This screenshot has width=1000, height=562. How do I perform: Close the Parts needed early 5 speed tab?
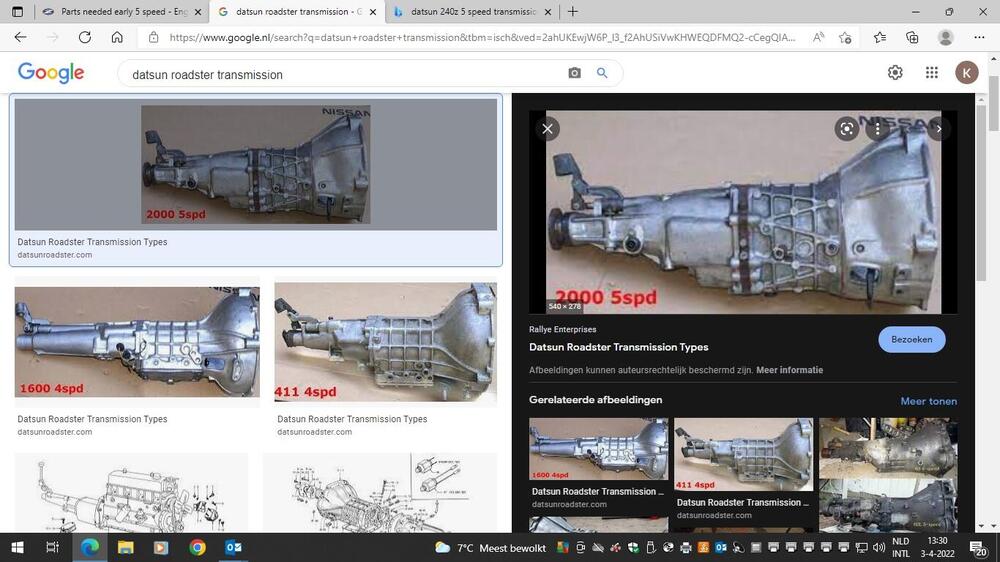click(198, 12)
